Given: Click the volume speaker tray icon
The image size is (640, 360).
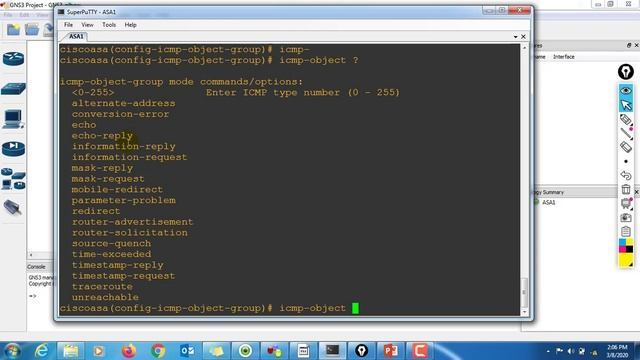Looking at the screenshot, I should tap(571, 351).
